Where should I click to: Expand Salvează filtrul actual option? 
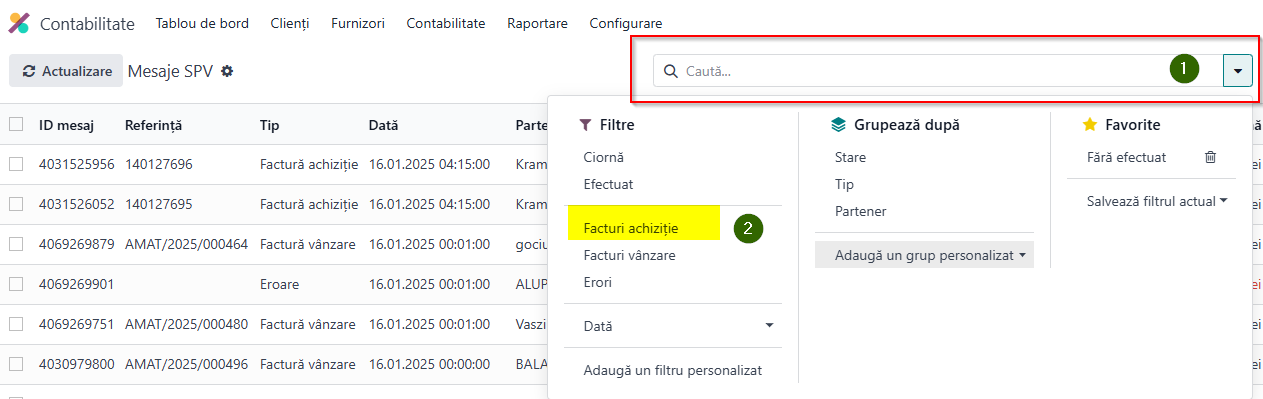1157,201
